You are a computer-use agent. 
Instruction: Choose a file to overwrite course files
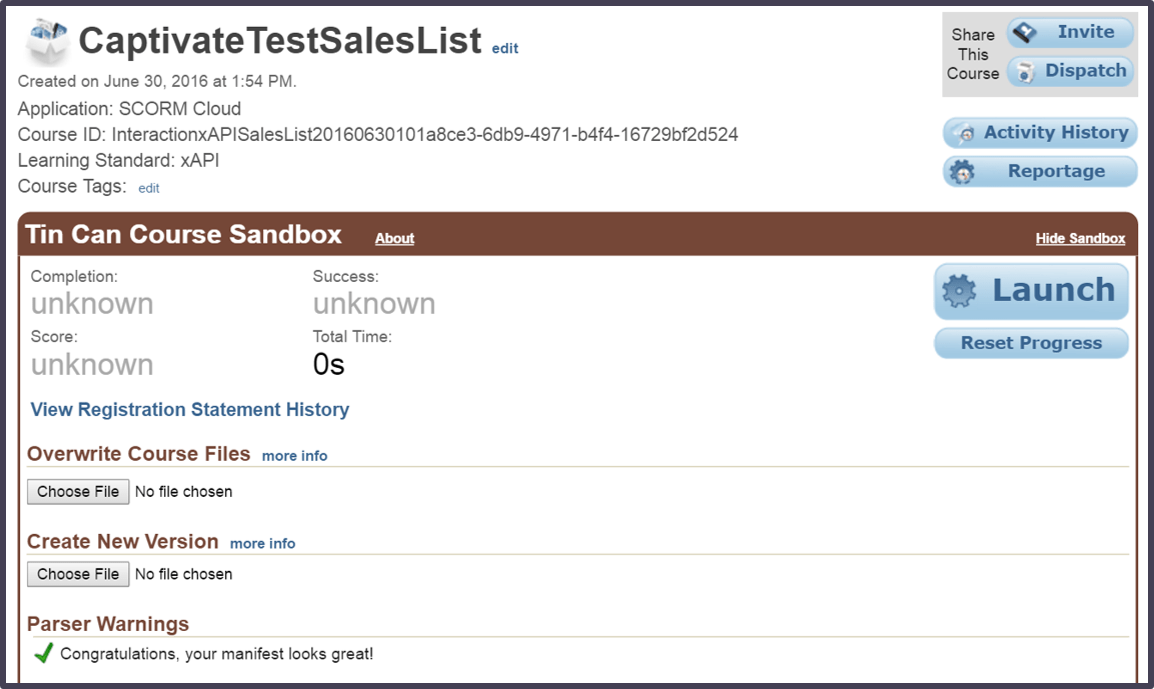[x=78, y=491]
